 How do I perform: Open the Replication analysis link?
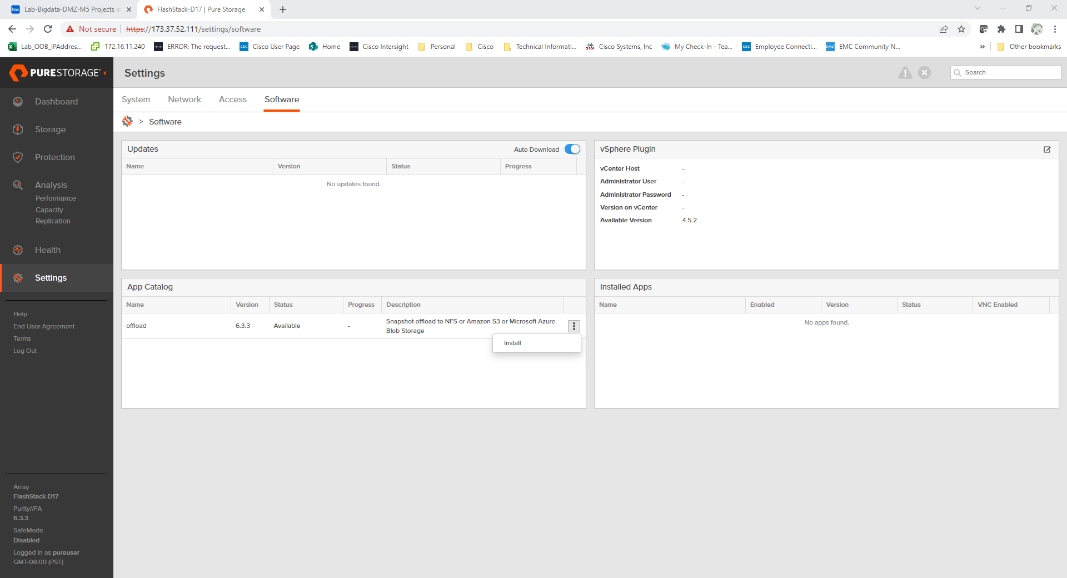[x=52, y=221]
